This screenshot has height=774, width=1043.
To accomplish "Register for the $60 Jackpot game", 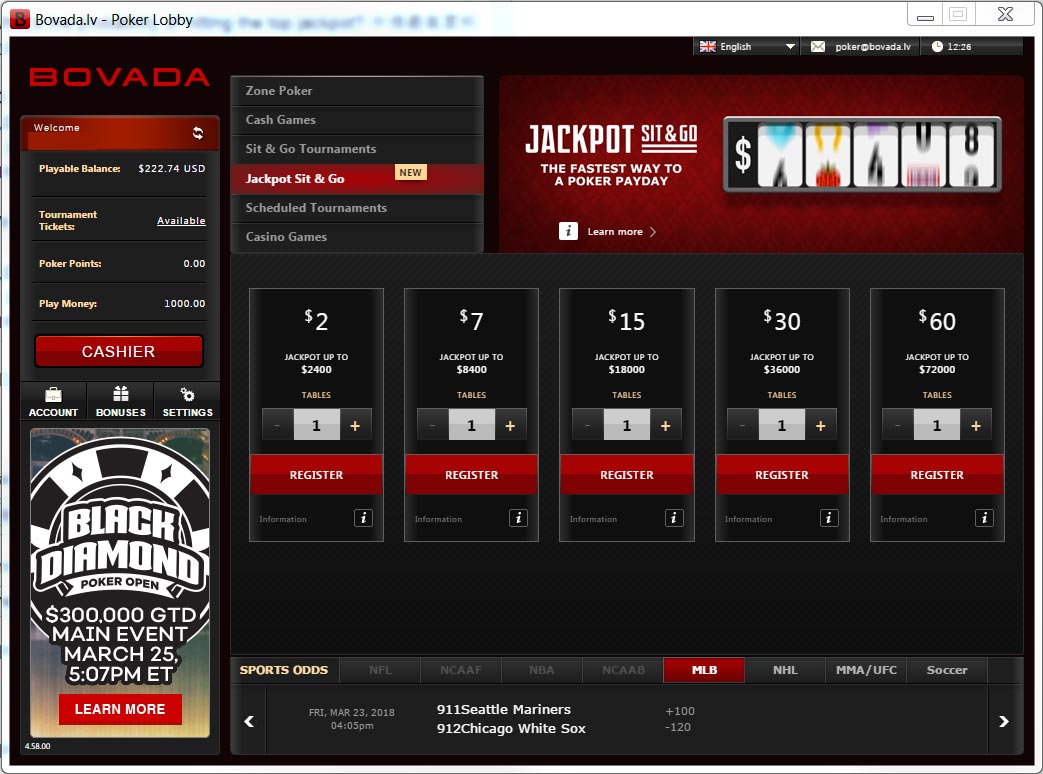I will pos(937,475).
